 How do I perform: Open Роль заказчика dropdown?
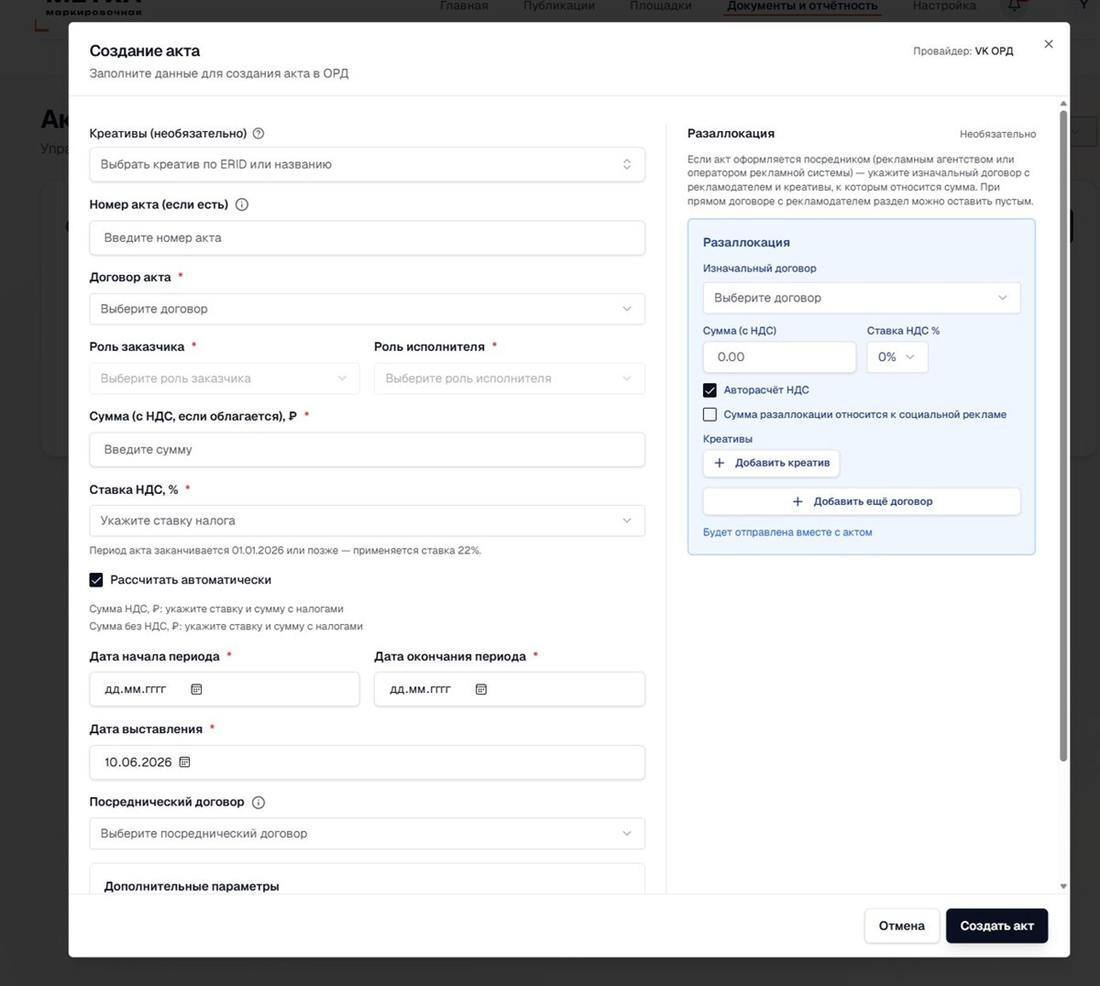(x=224, y=378)
